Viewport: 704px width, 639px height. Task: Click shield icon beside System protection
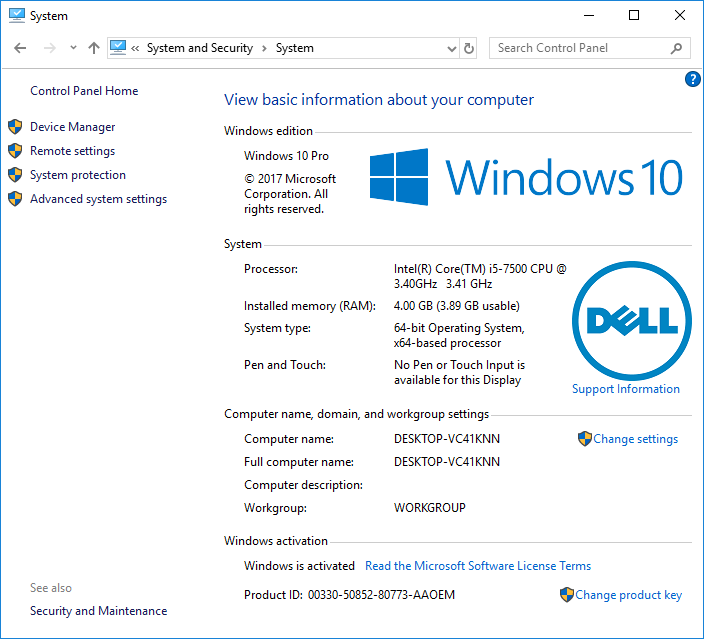point(15,175)
